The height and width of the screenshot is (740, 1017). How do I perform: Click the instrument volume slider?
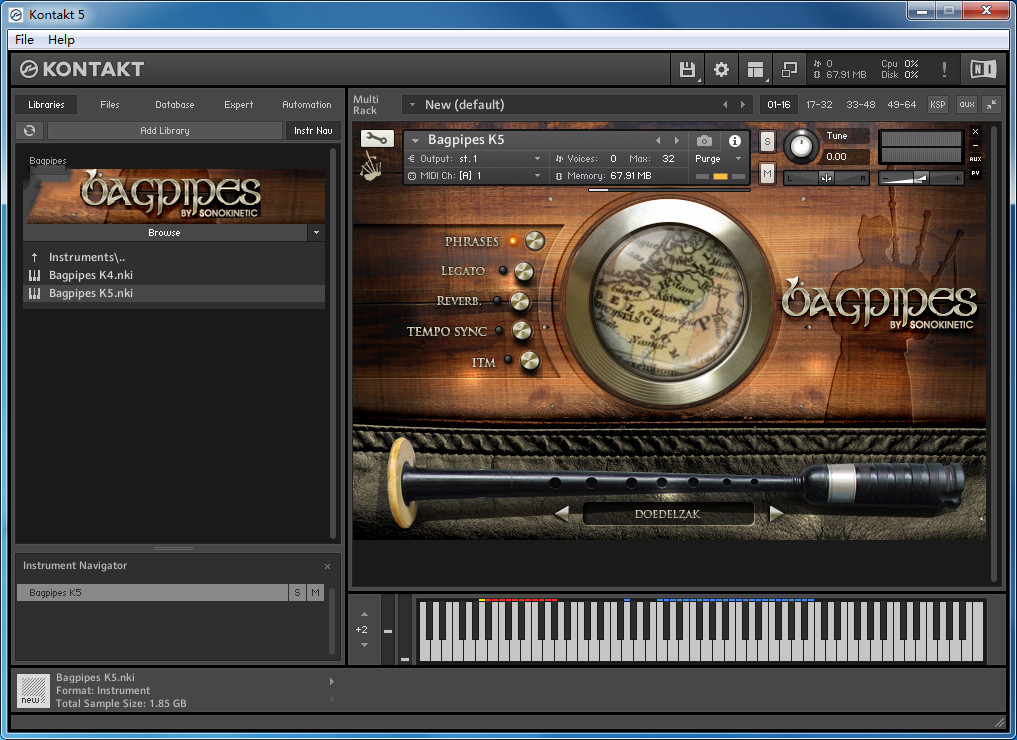920,178
